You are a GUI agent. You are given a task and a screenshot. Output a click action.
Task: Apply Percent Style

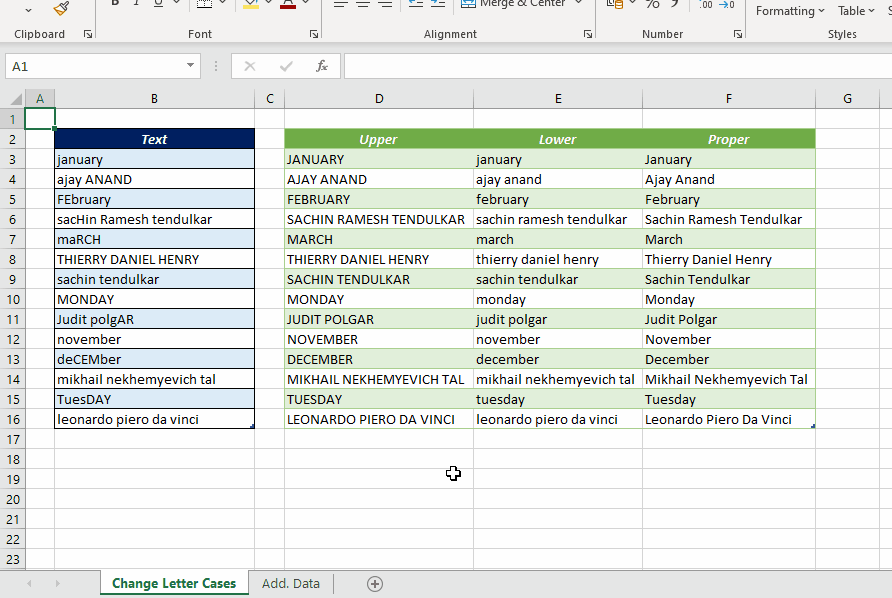[x=653, y=3]
